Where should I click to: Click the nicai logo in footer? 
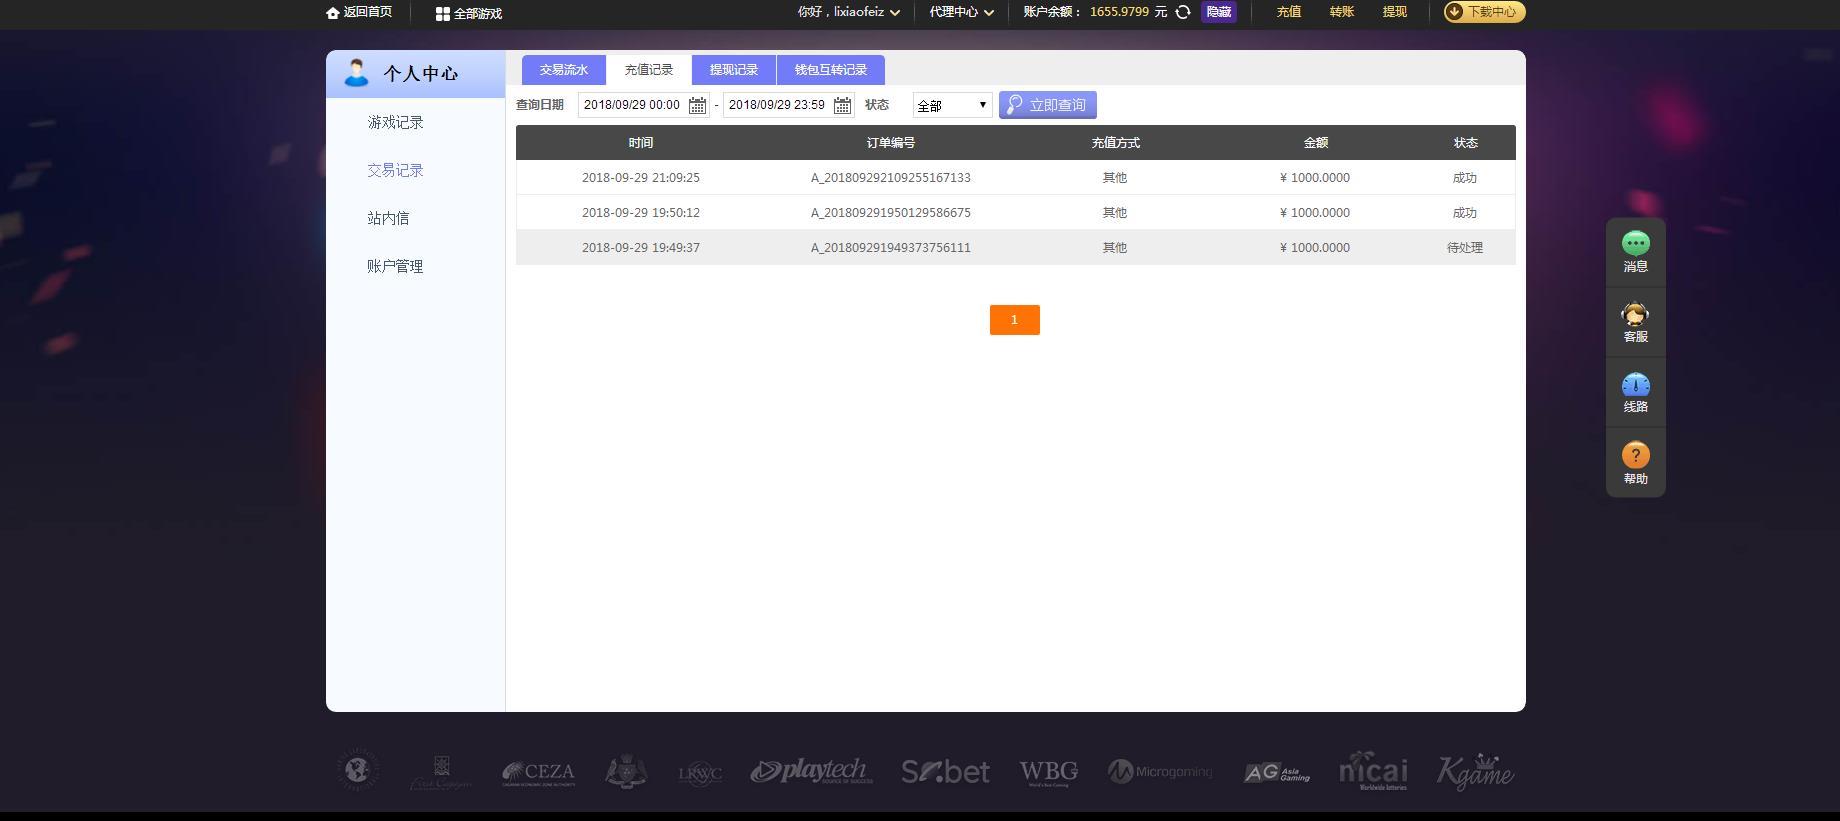coord(1373,771)
